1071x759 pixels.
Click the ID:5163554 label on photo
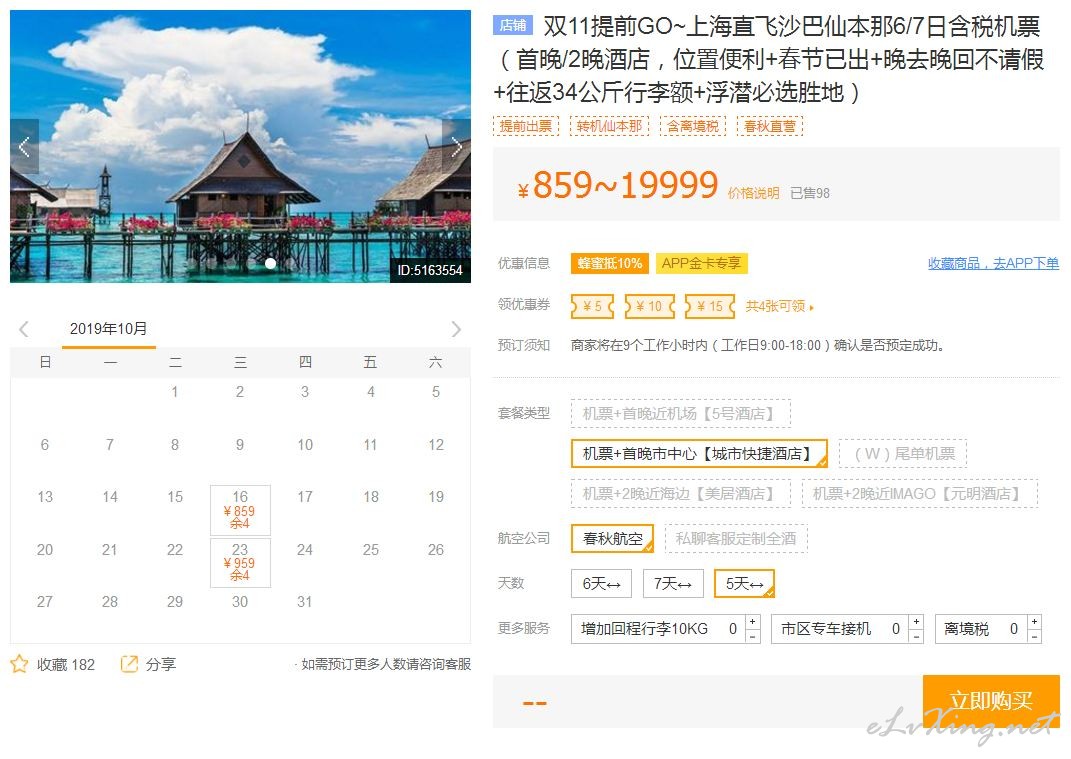tap(430, 270)
